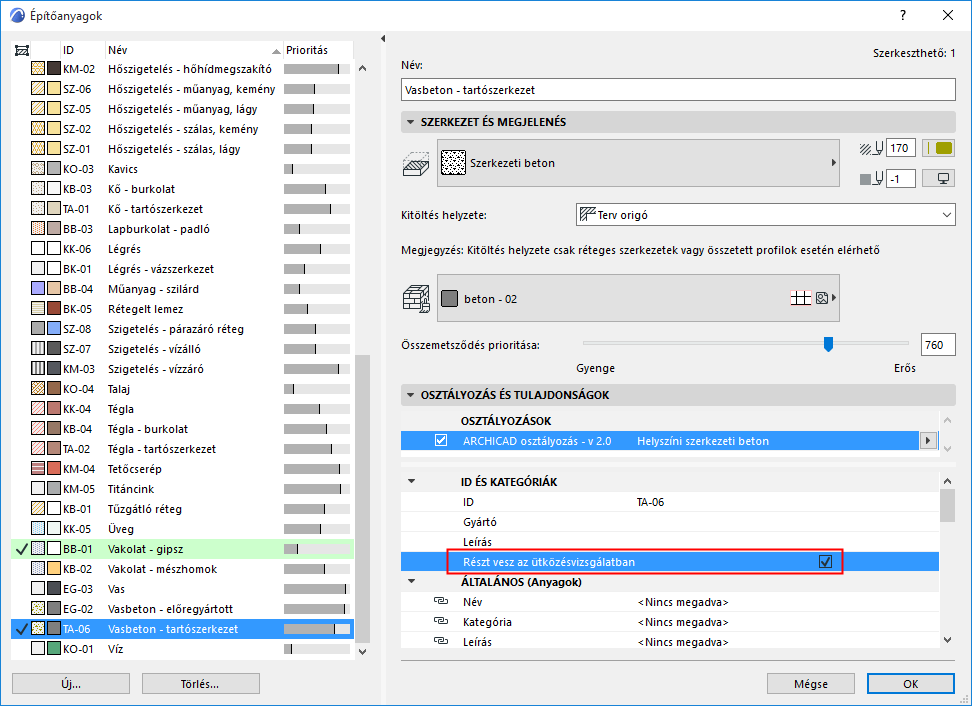Click the blue fill icon of Műanyag - szilárd
The height and width of the screenshot is (706, 972).
pyautogui.click(x=38, y=289)
